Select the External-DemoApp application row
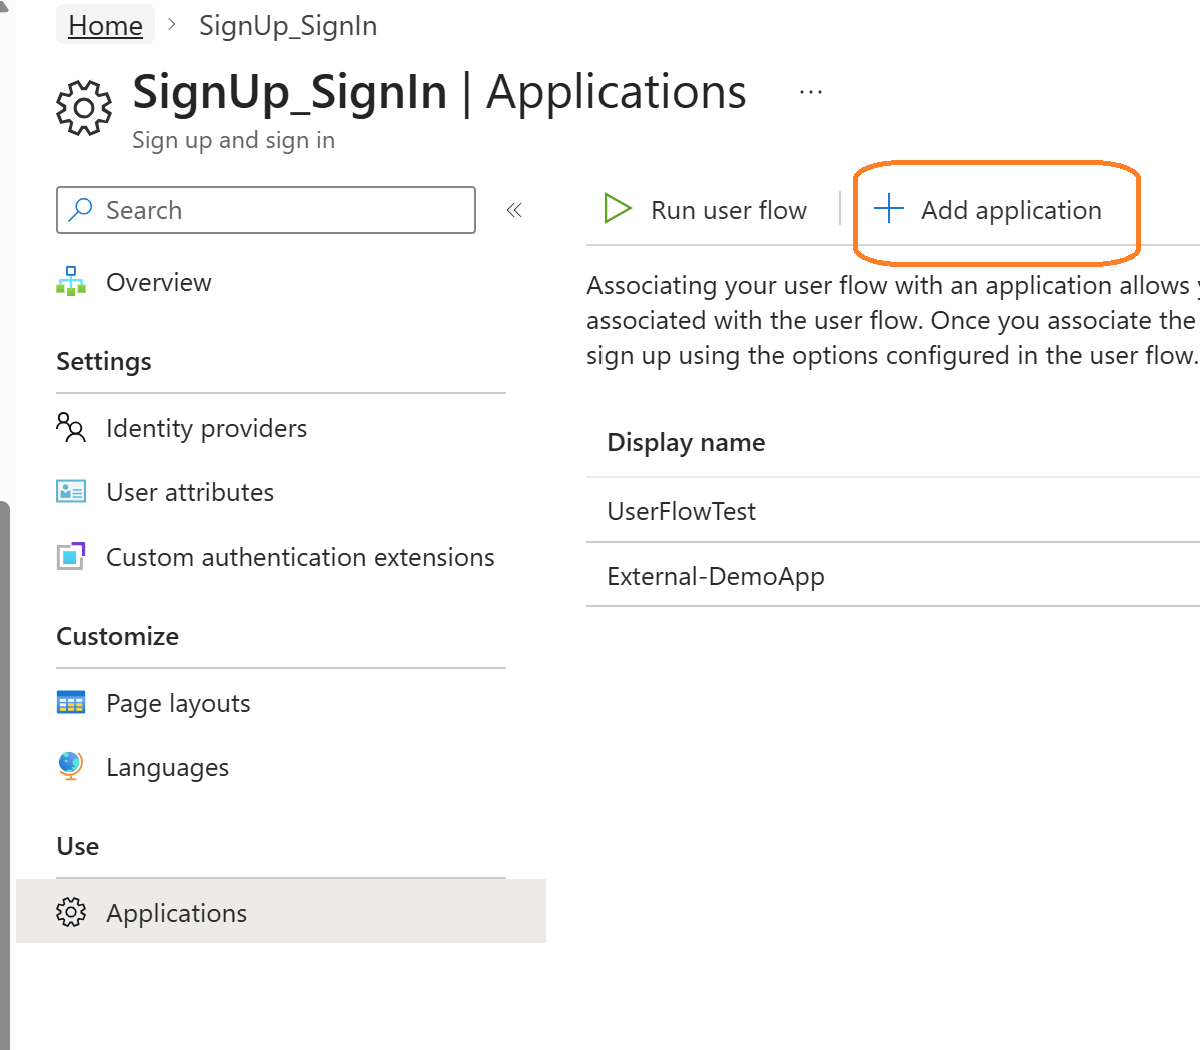Screen dimensions: 1200x1050 (716, 576)
